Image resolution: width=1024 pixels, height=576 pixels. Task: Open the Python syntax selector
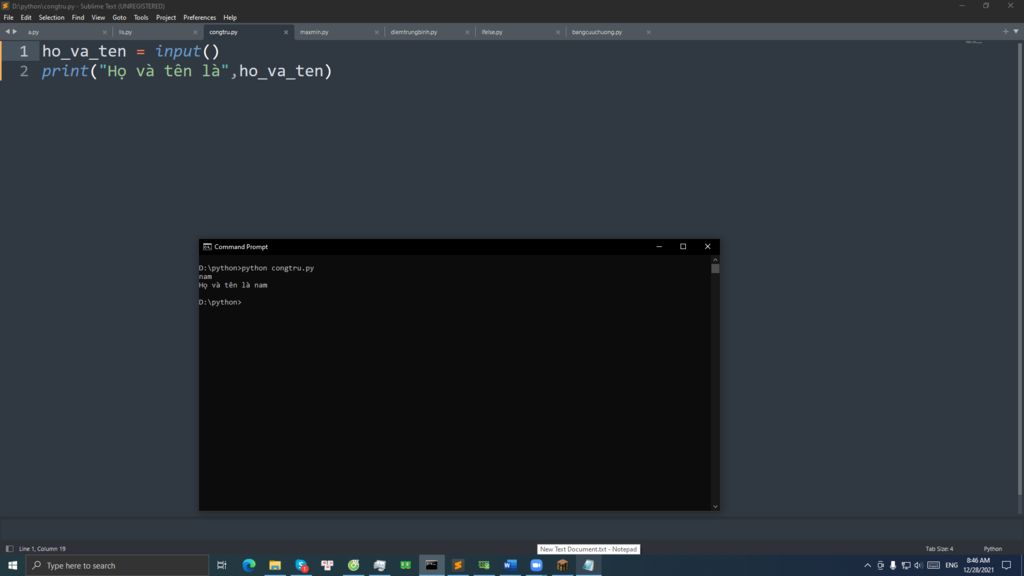pyautogui.click(x=993, y=549)
